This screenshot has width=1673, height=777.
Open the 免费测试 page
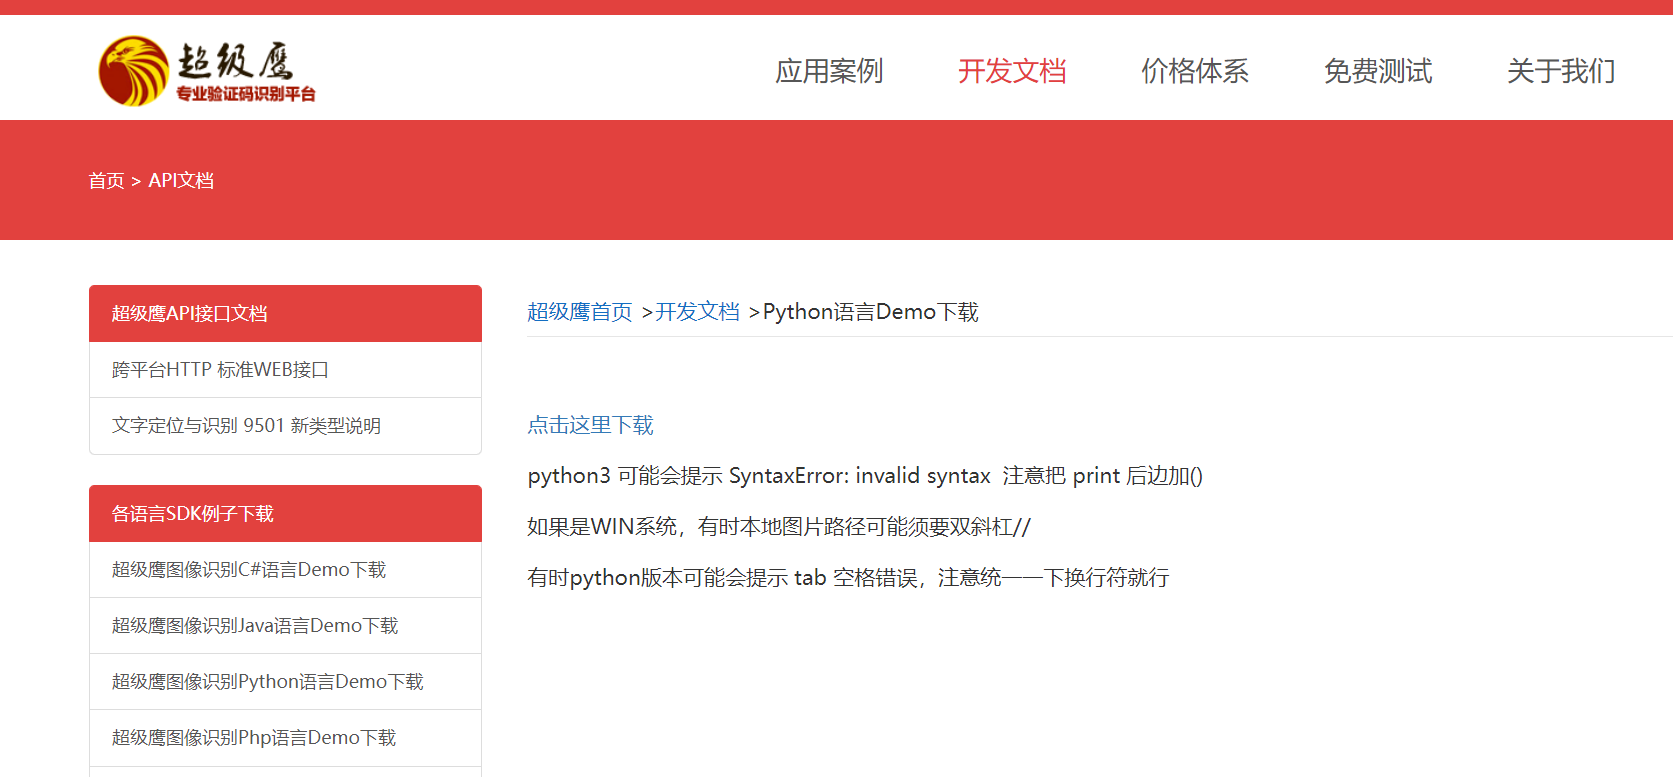coord(1378,71)
